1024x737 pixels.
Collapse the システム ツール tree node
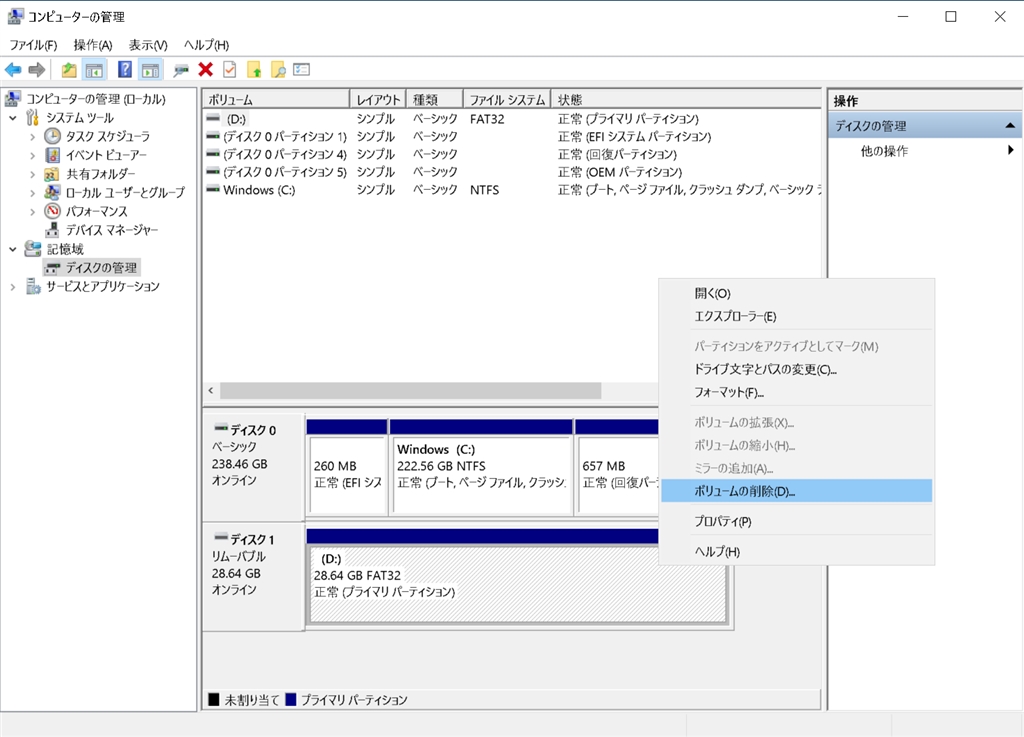[x=13, y=118]
